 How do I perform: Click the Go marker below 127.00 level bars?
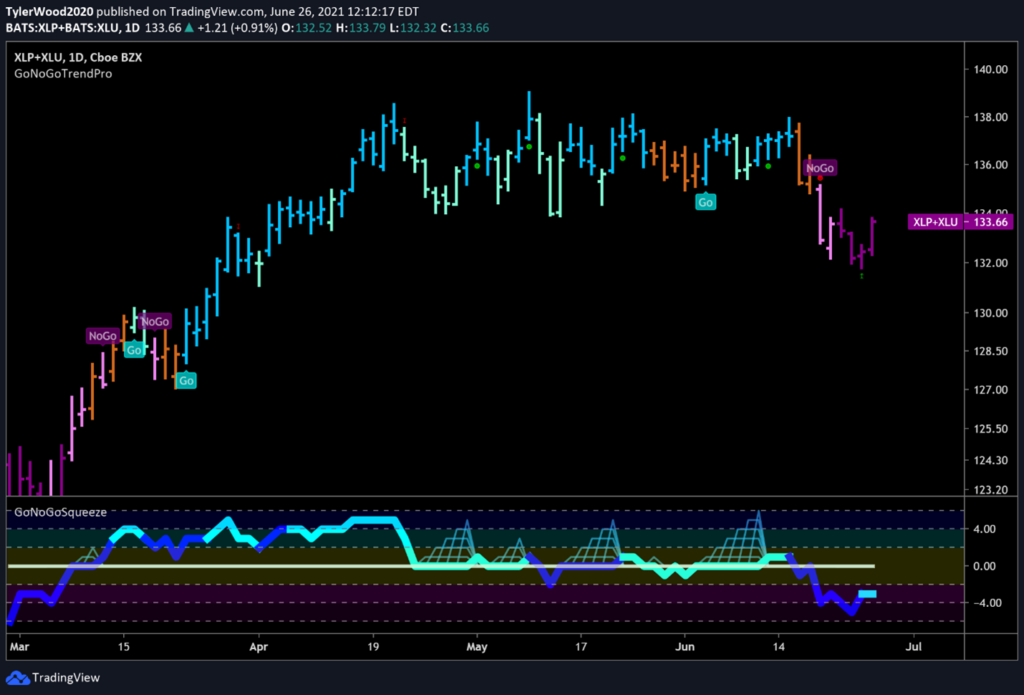pyautogui.click(x=187, y=381)
